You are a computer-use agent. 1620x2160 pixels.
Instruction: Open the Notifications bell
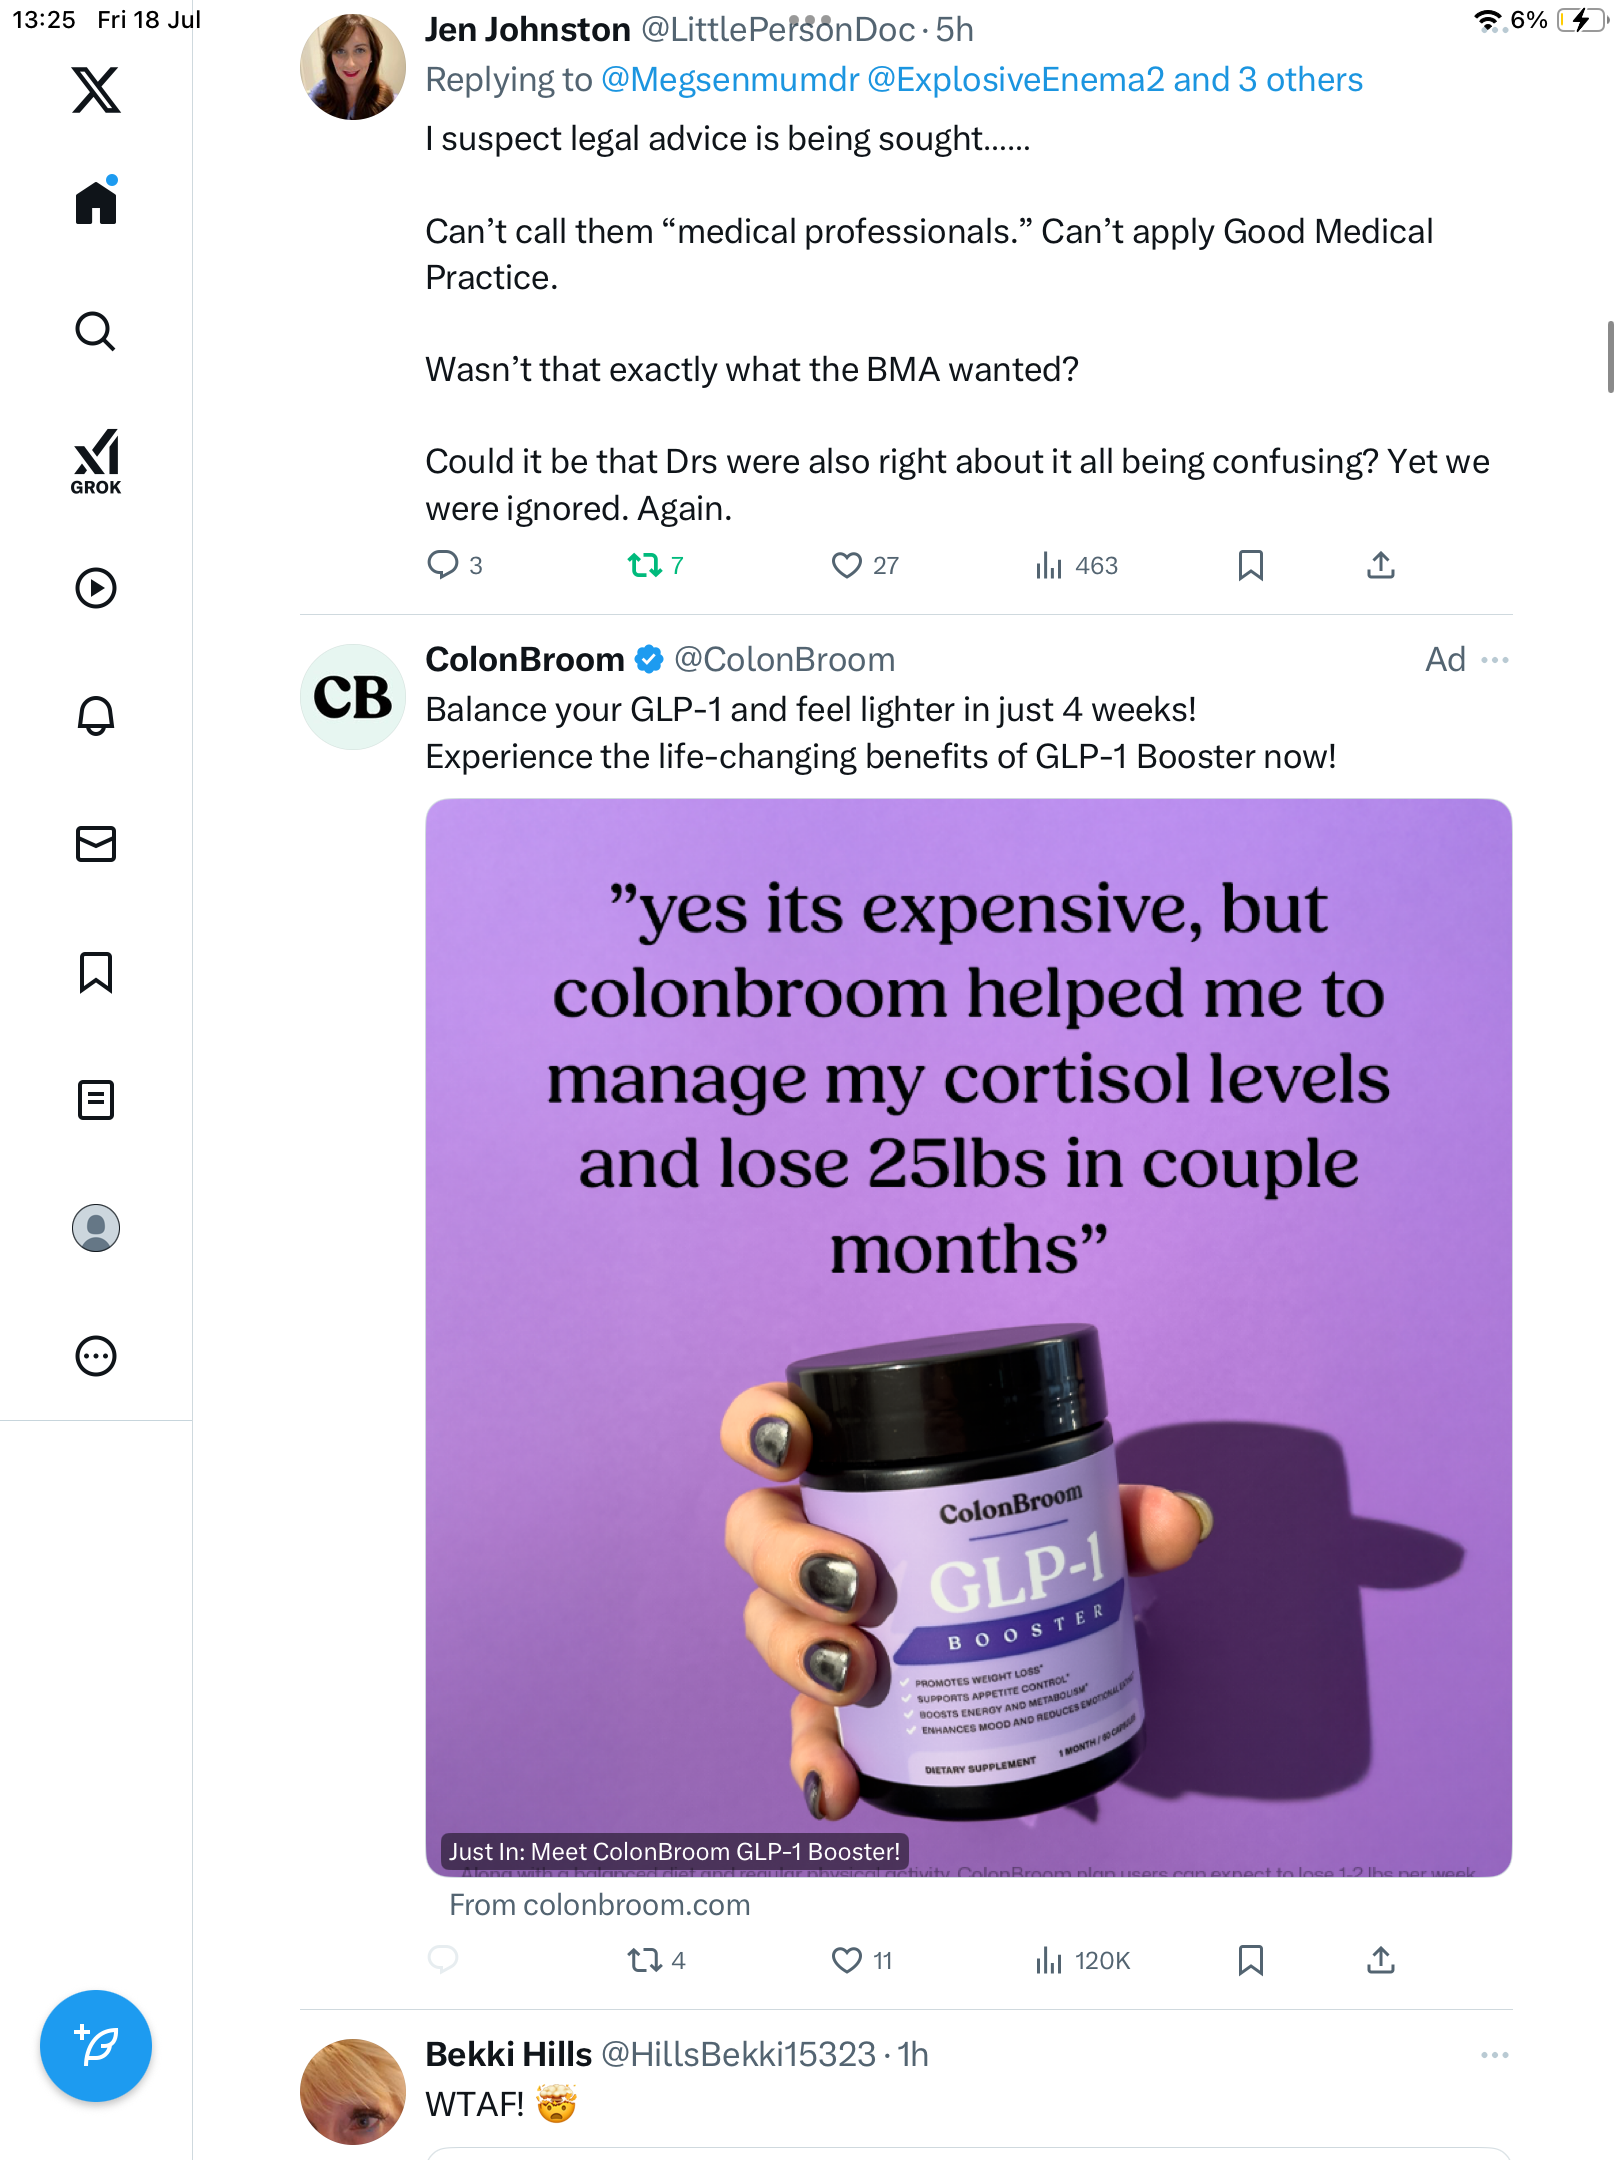(96, 715)
